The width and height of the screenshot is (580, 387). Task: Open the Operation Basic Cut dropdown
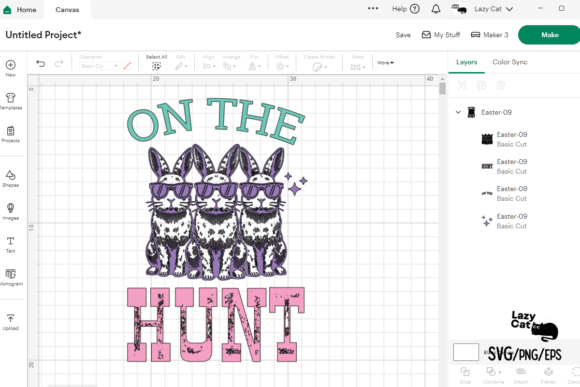[99, 66]
